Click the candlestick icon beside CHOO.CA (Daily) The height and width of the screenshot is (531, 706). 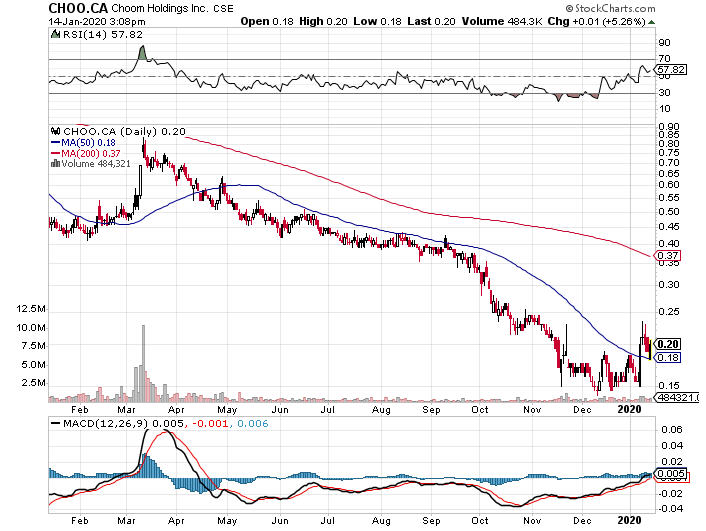point(56,130)
